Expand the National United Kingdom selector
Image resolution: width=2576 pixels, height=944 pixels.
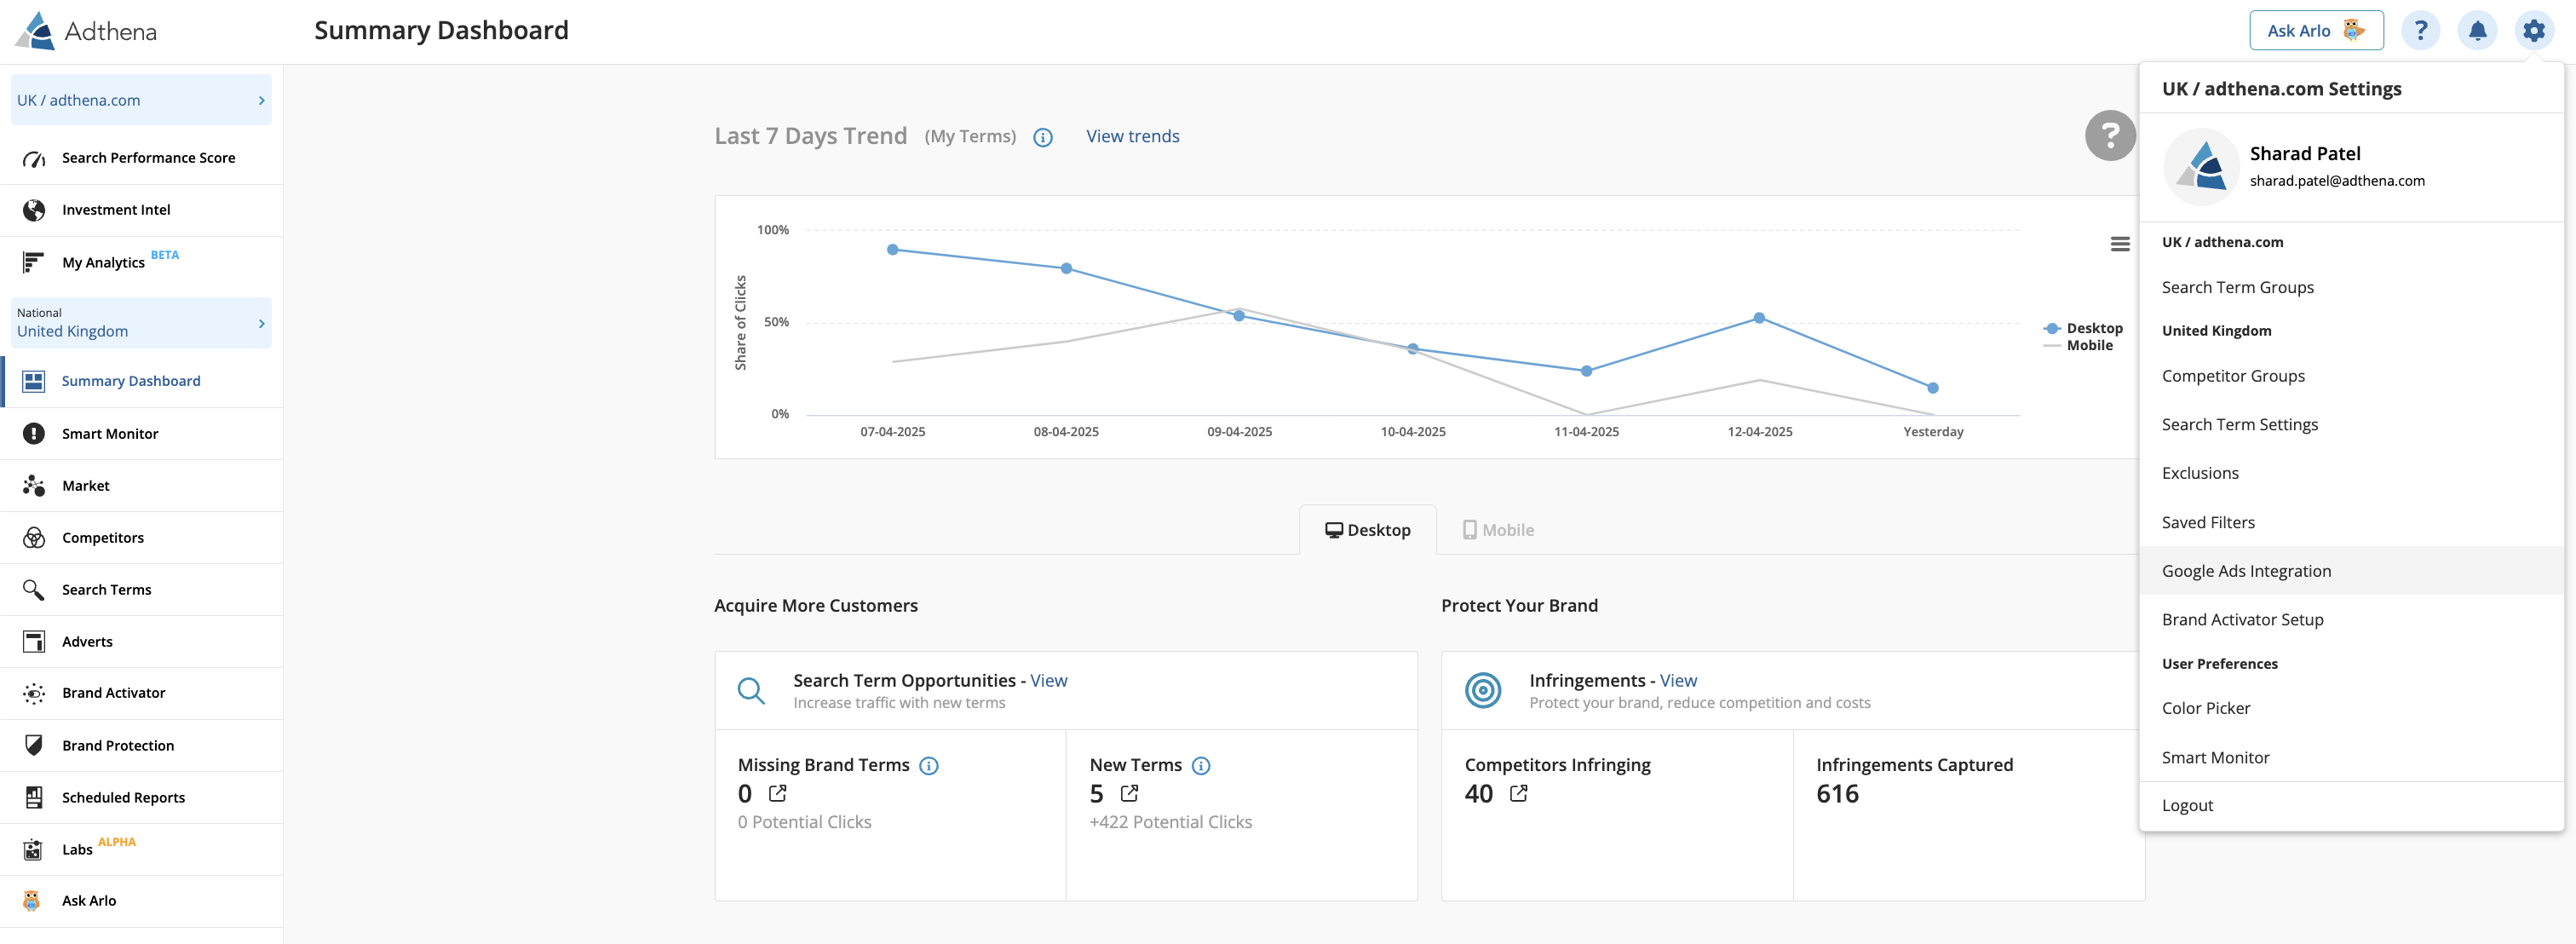pos(141,323)
